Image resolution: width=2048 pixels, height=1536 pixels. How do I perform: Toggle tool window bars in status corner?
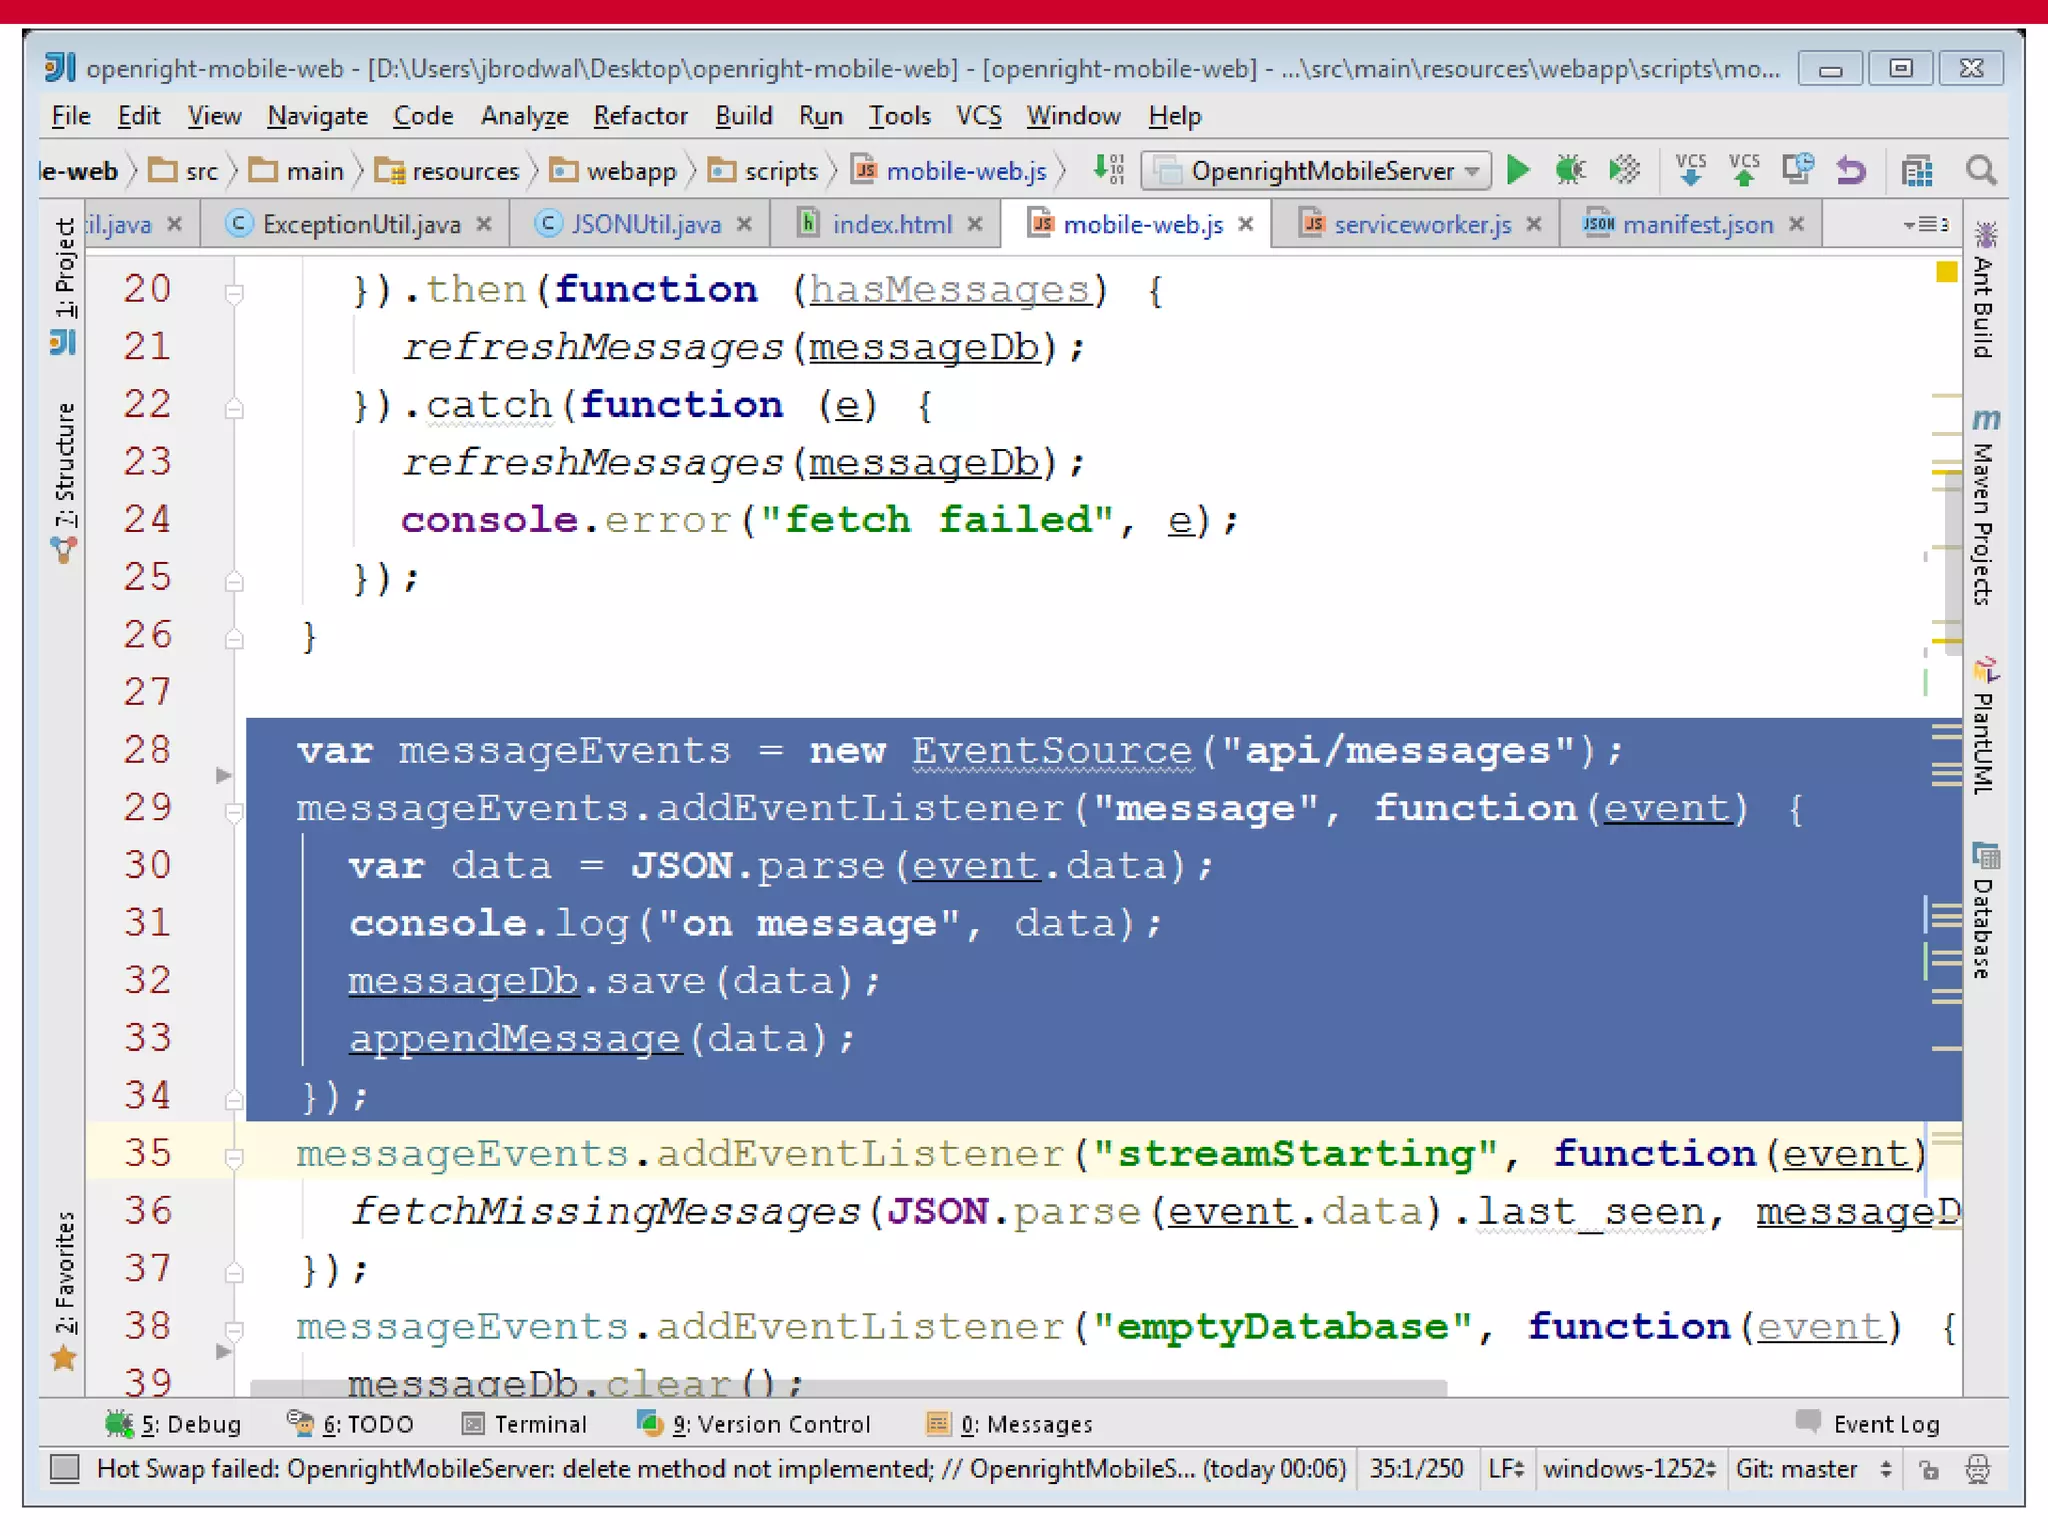pyautogui.click(x=65, y=1468)
